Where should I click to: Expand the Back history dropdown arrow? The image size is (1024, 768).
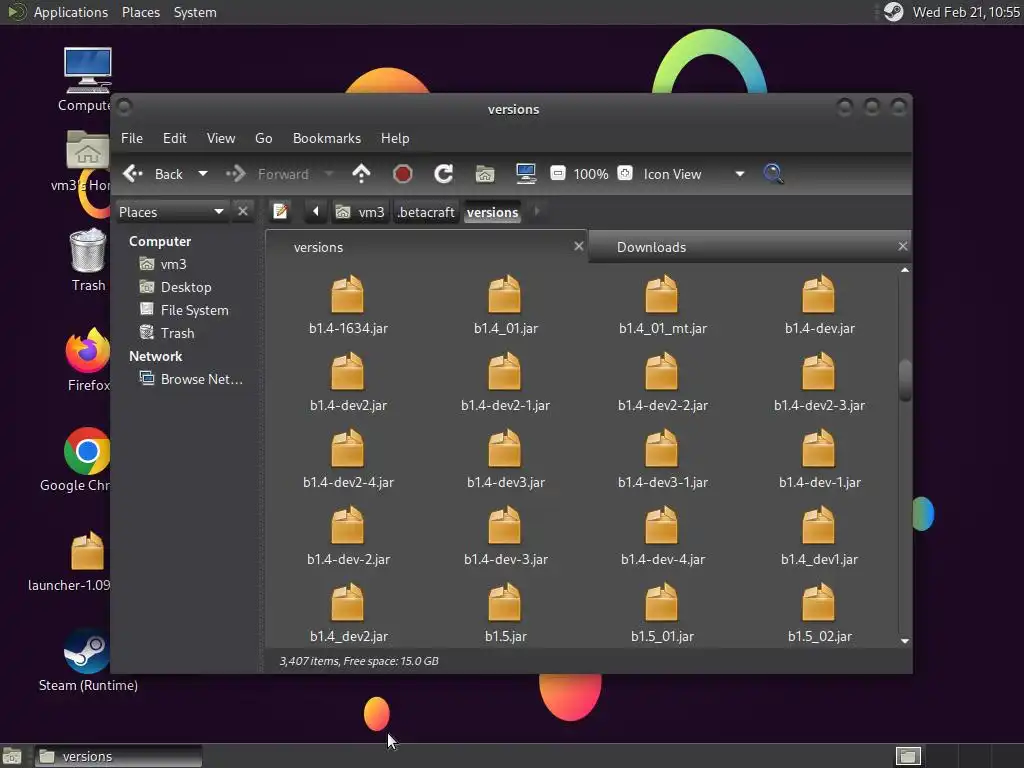click(x=203, y=174)
